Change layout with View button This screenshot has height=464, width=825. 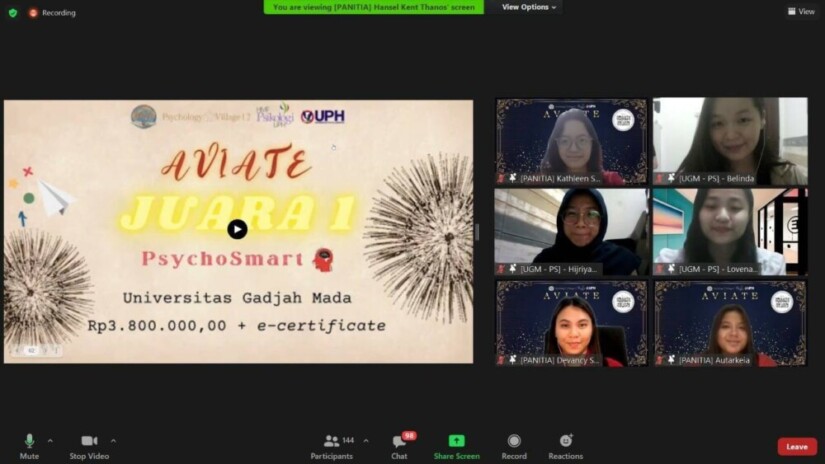(801, 12)
